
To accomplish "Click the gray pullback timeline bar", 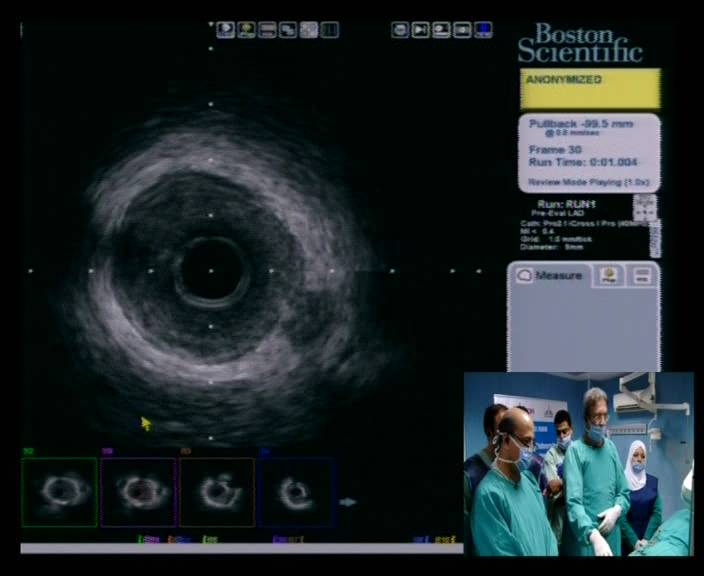I will tap(240, 548).
